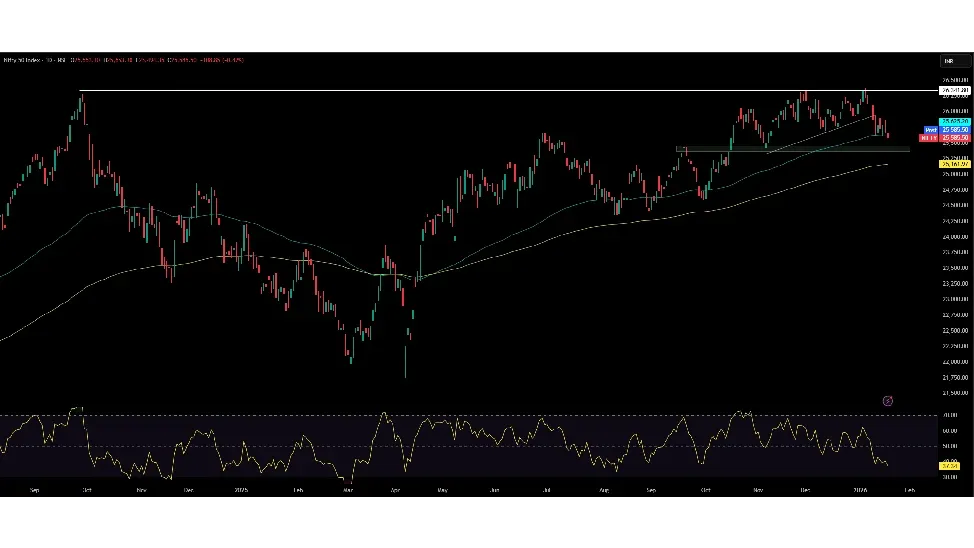Click the white resistance price label on axis
This screenshot has height=548, width=974.
[x=955, y=90]
